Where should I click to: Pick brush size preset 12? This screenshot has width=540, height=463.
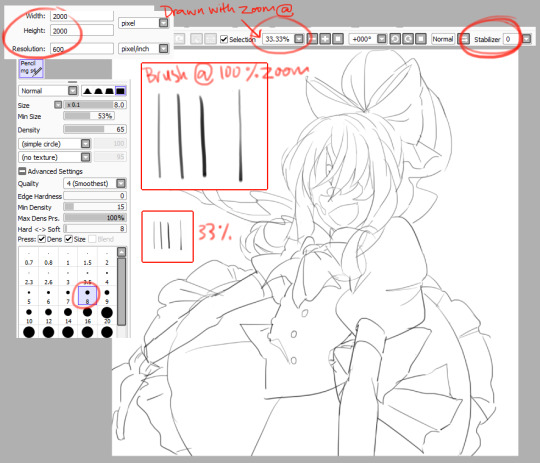pyautogui.click(x=48, y=316)
